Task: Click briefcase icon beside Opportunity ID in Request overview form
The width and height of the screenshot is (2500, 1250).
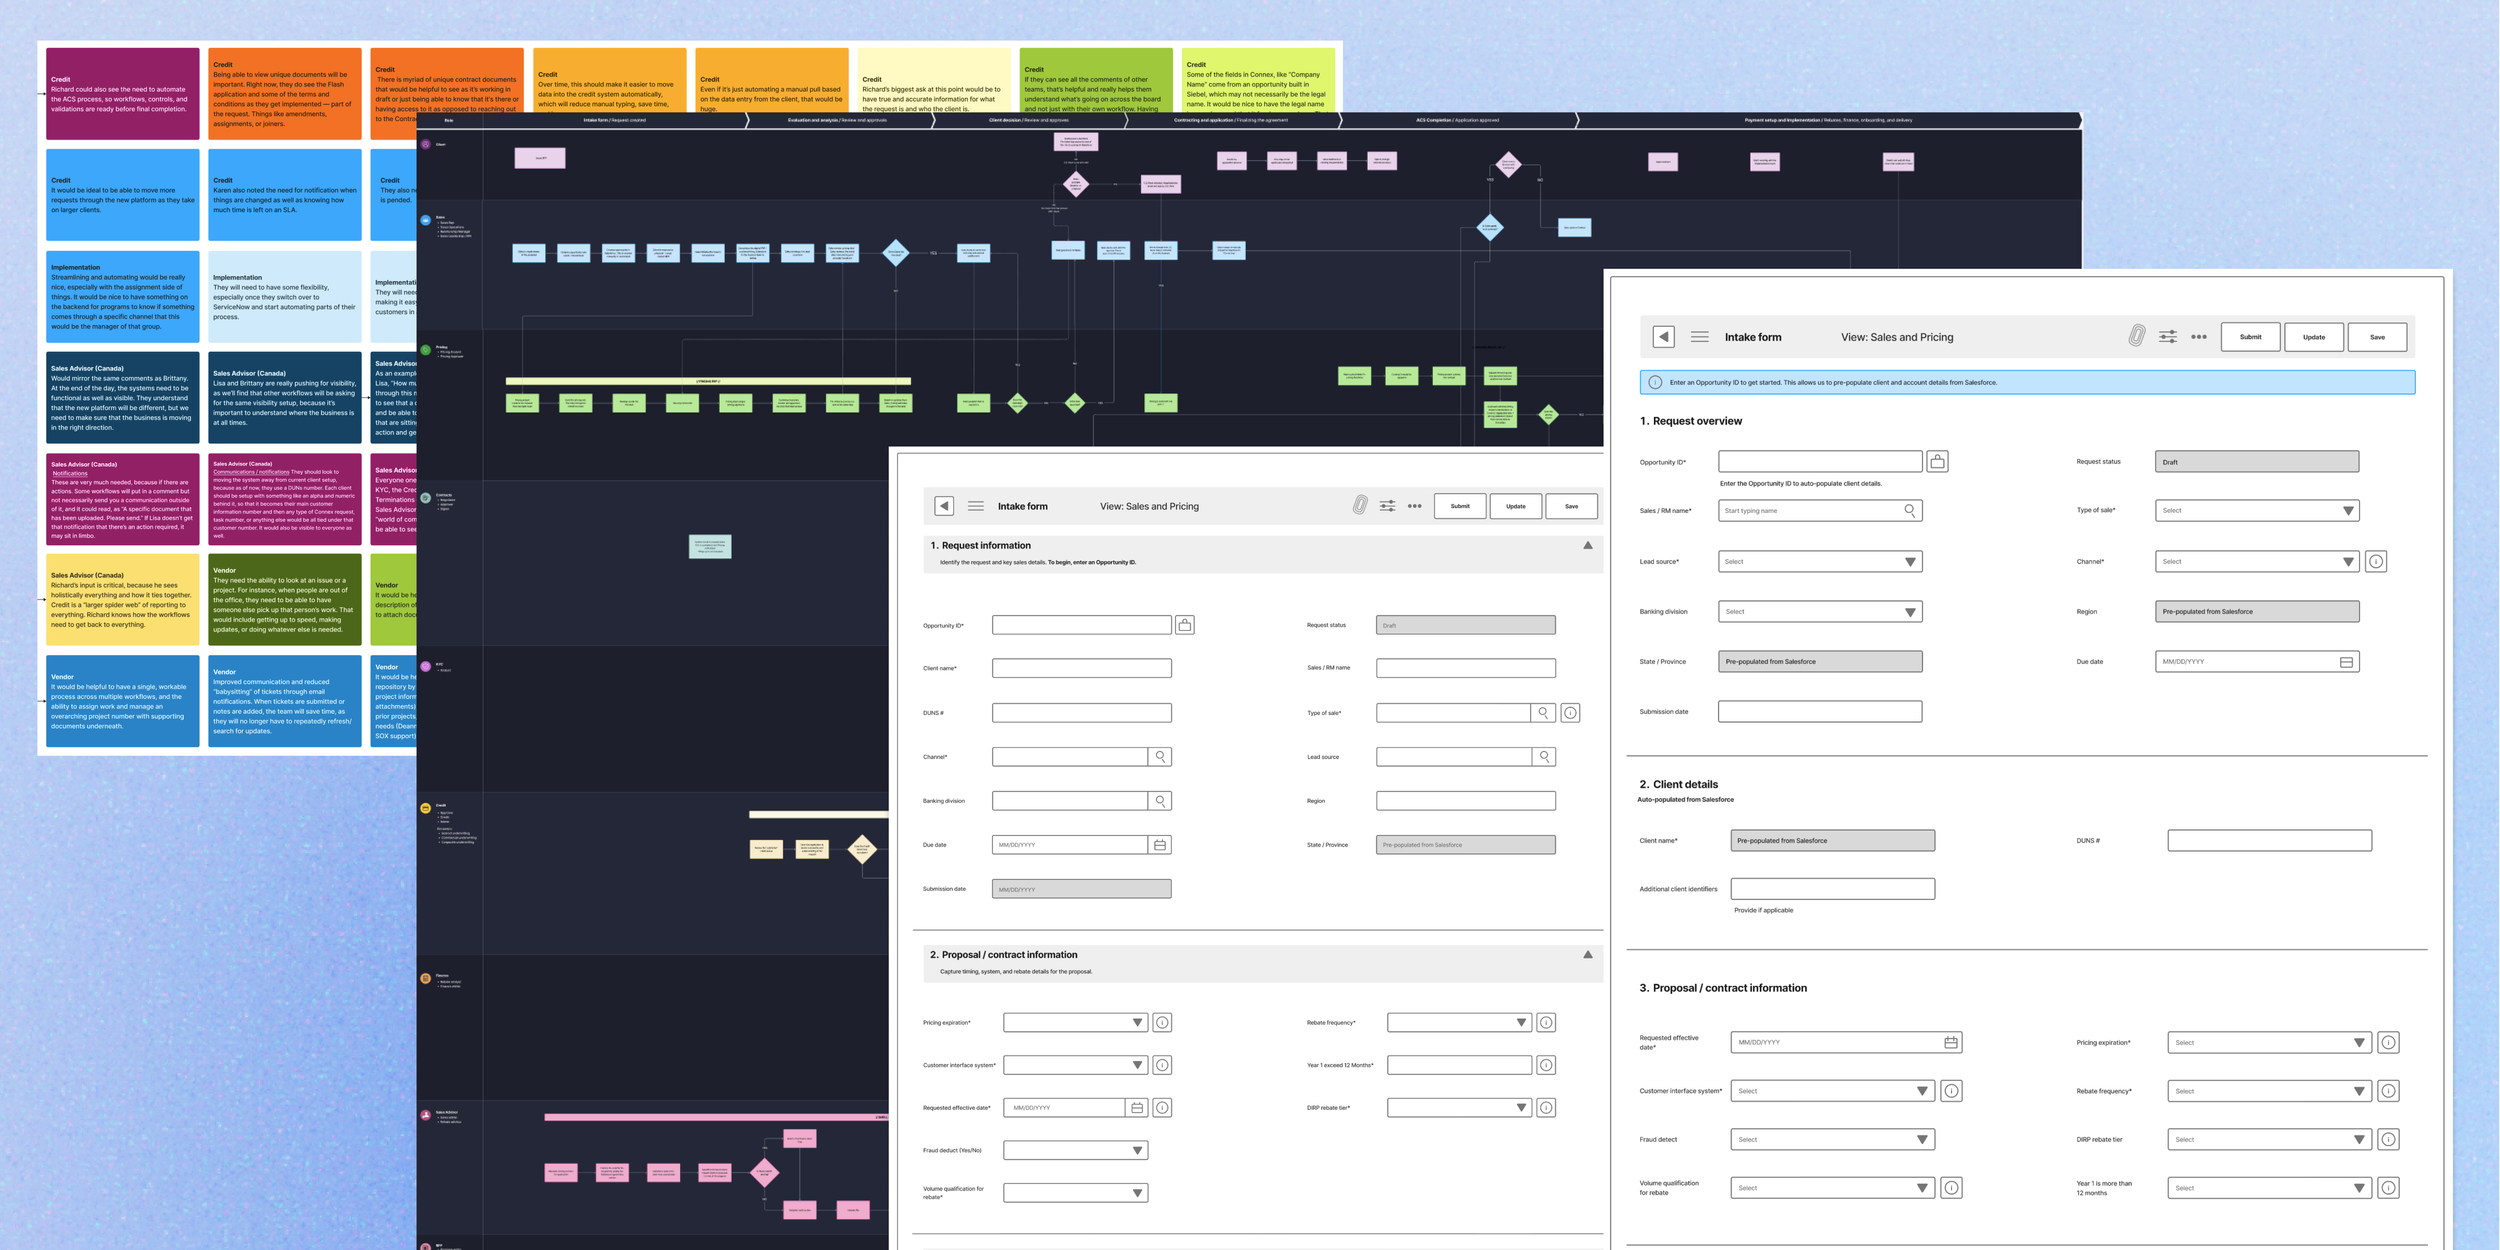Action: click(1937, 461)
